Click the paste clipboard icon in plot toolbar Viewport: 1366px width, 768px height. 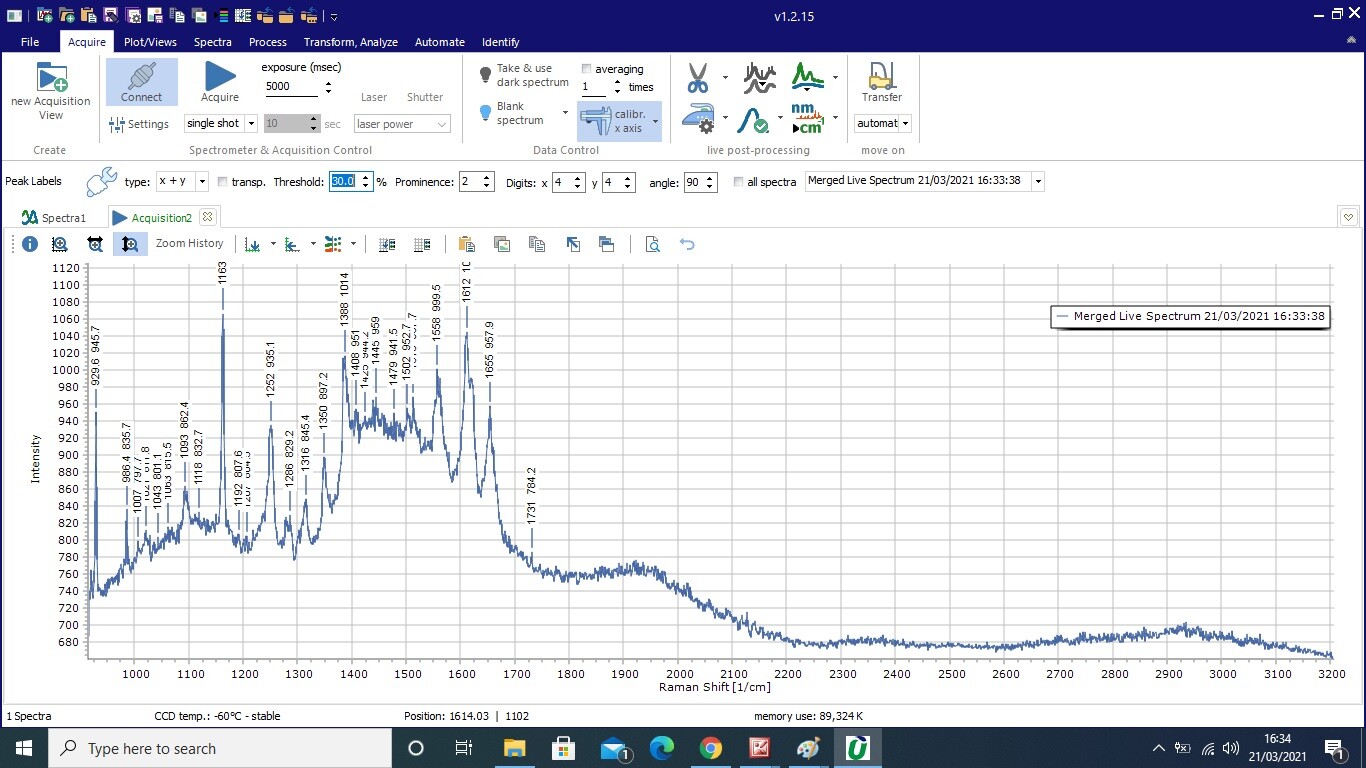point(466,244)
